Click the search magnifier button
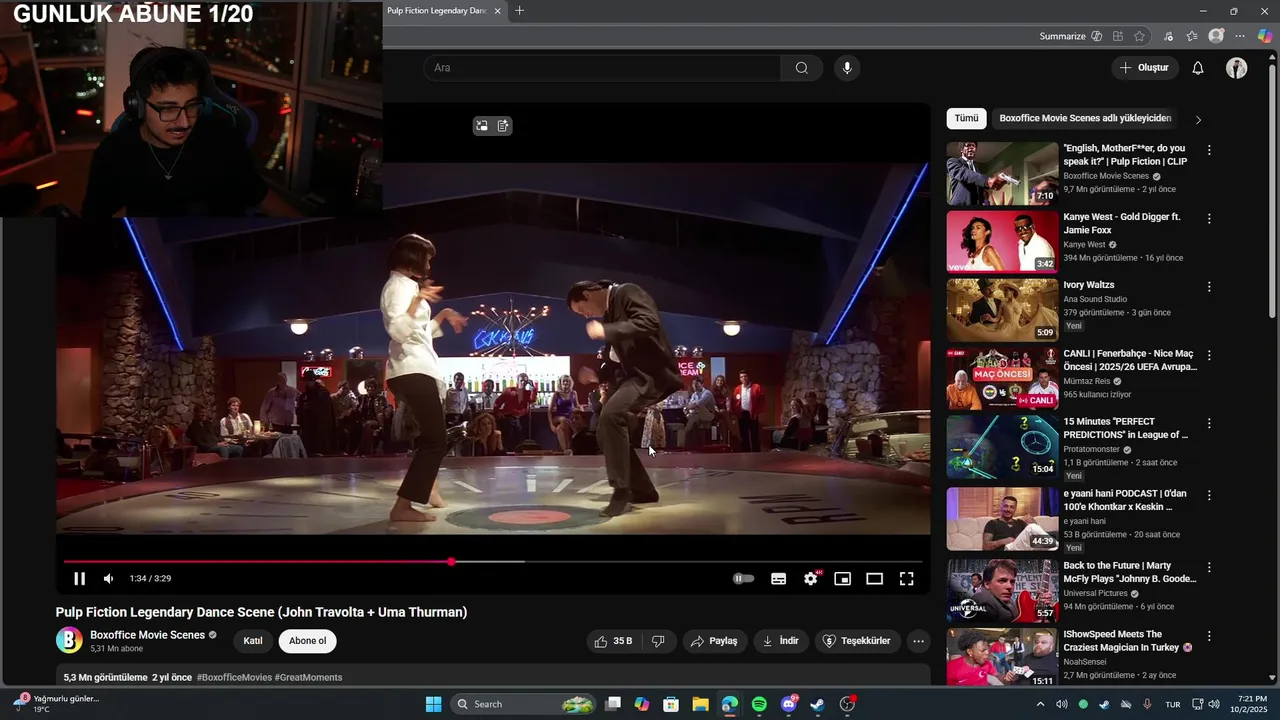The height and width of the screenshot is (720, 1280). tap(802, 68)
